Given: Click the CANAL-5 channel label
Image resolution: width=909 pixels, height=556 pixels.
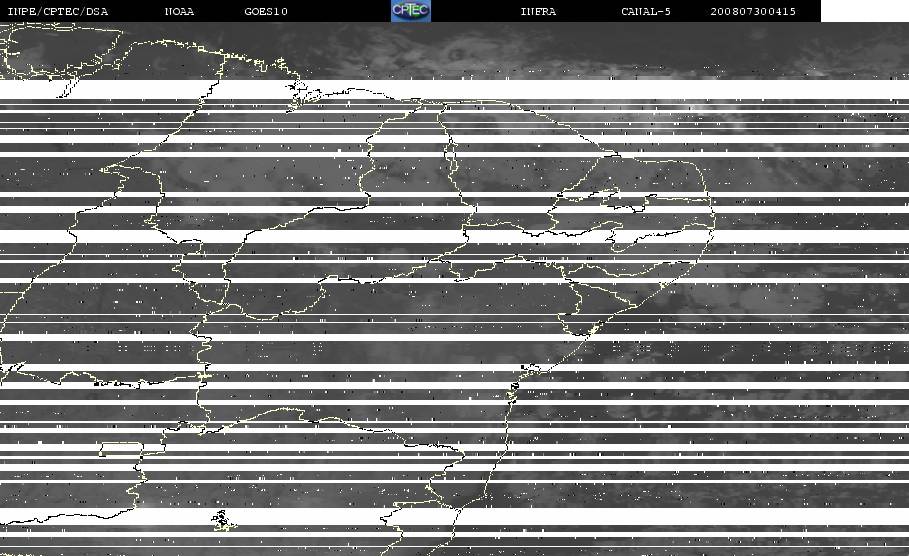Looking at the screenshot, I should pos(646,12).
